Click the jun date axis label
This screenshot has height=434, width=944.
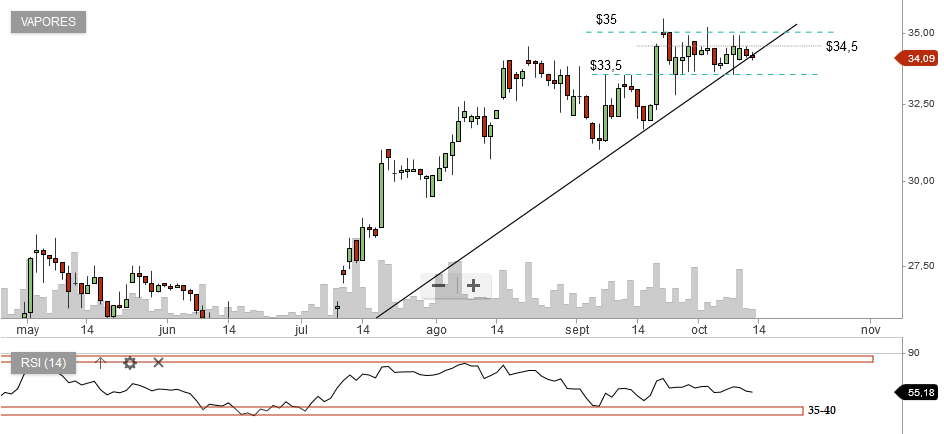tap(167, 330)
